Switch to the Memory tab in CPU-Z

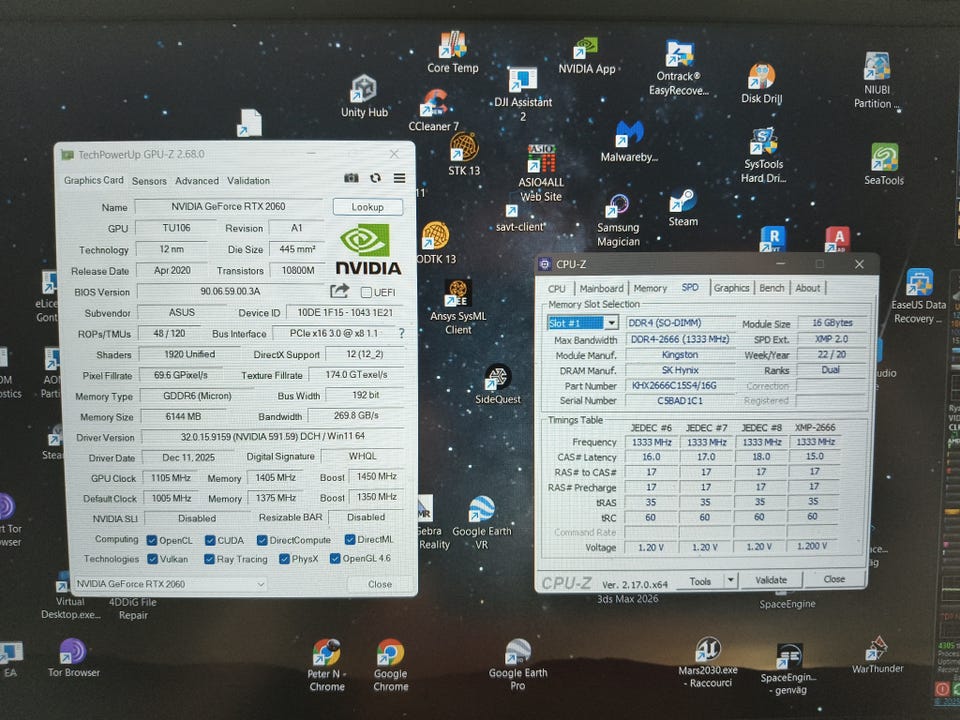[x=650, y=288]
